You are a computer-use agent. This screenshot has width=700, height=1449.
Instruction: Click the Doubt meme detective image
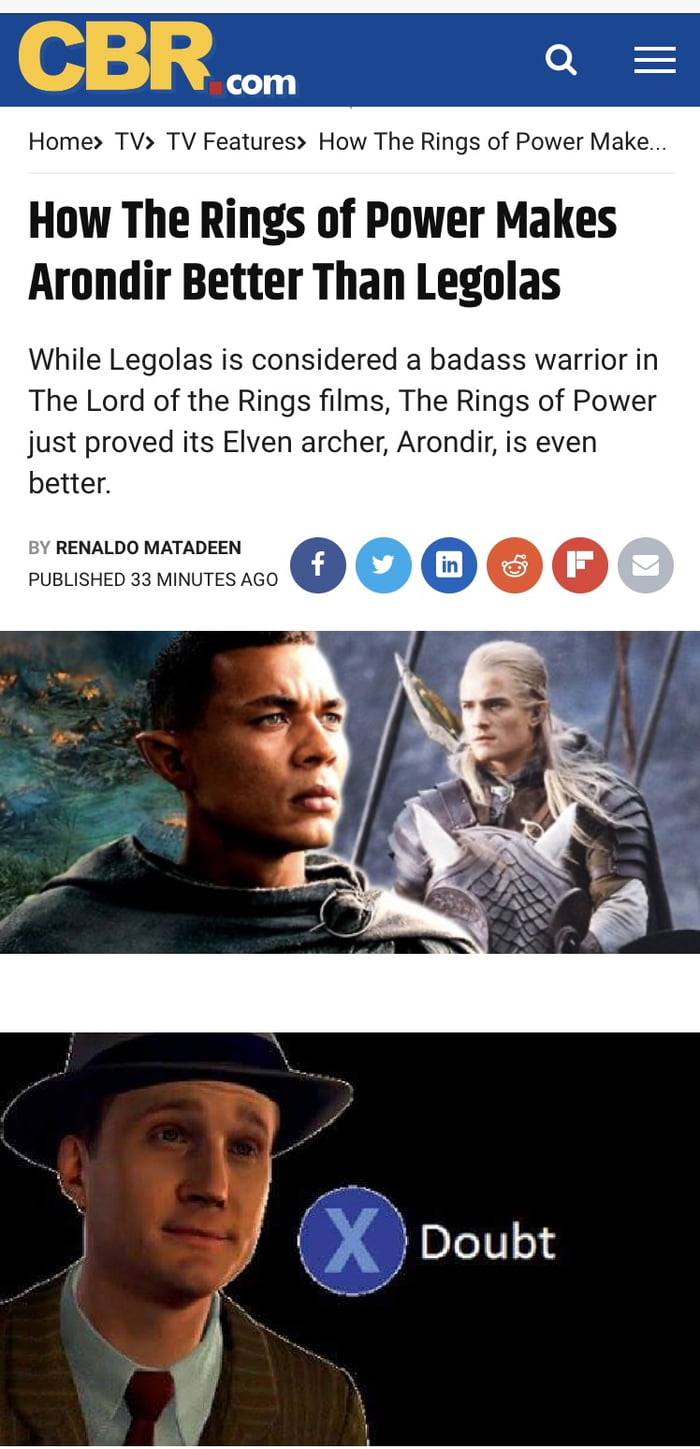click(350, 1238)
